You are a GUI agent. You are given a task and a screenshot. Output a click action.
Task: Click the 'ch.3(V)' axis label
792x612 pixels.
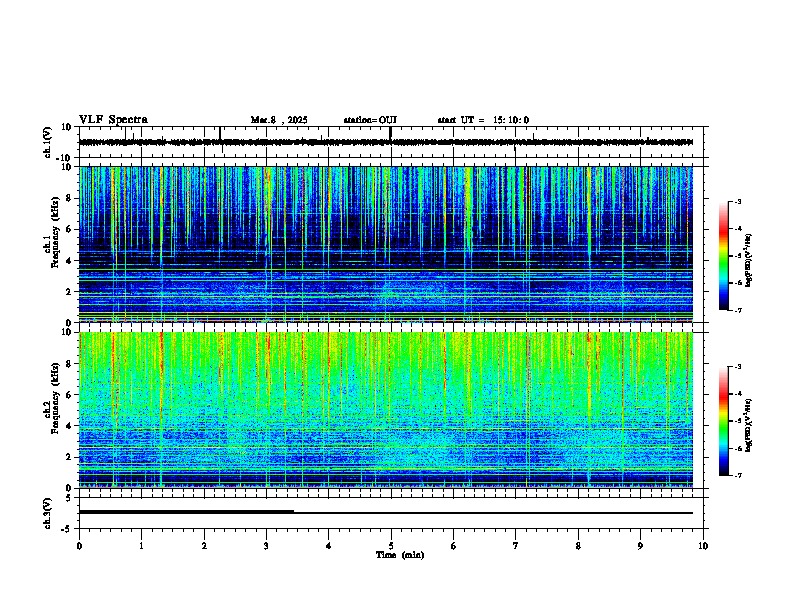coord(48,513)
